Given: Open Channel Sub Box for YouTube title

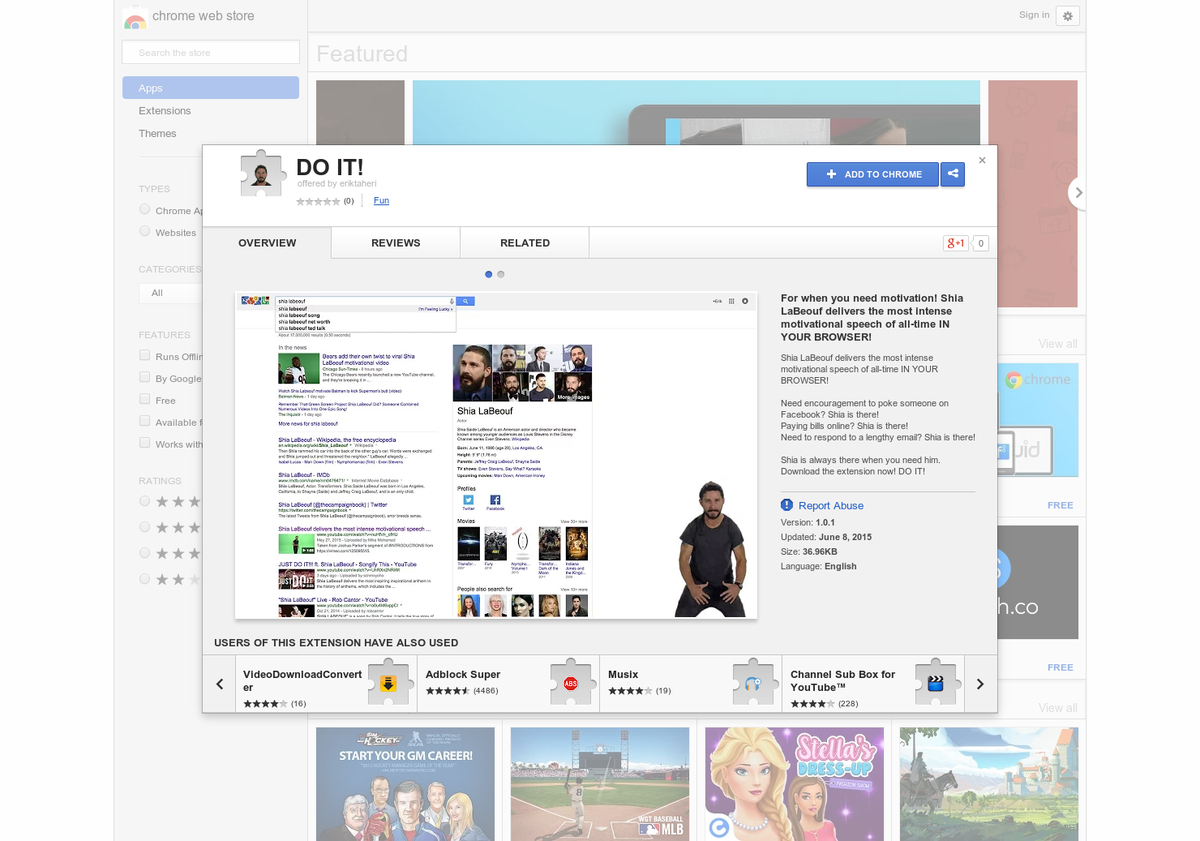Looking at the screenshot, I should coord(843,681).
